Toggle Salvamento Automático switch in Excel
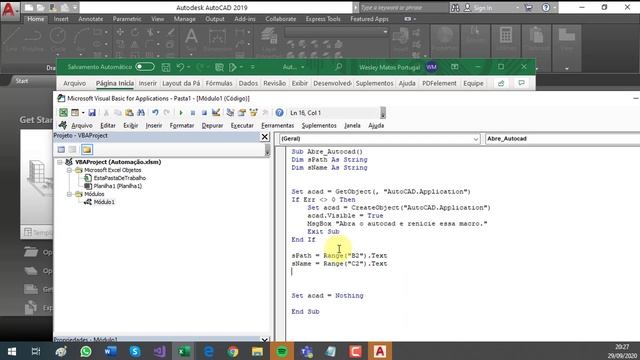 click(145, 67)
